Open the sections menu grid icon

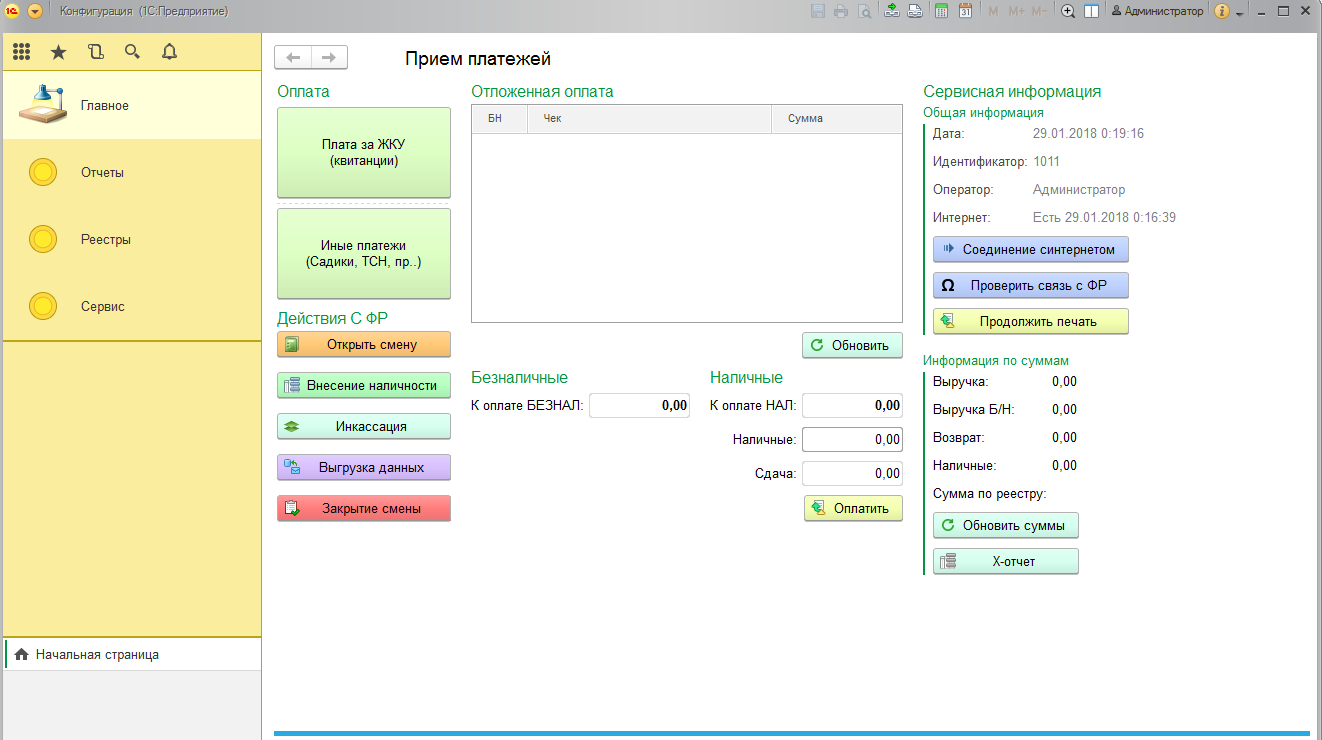(x=21, y=52)
